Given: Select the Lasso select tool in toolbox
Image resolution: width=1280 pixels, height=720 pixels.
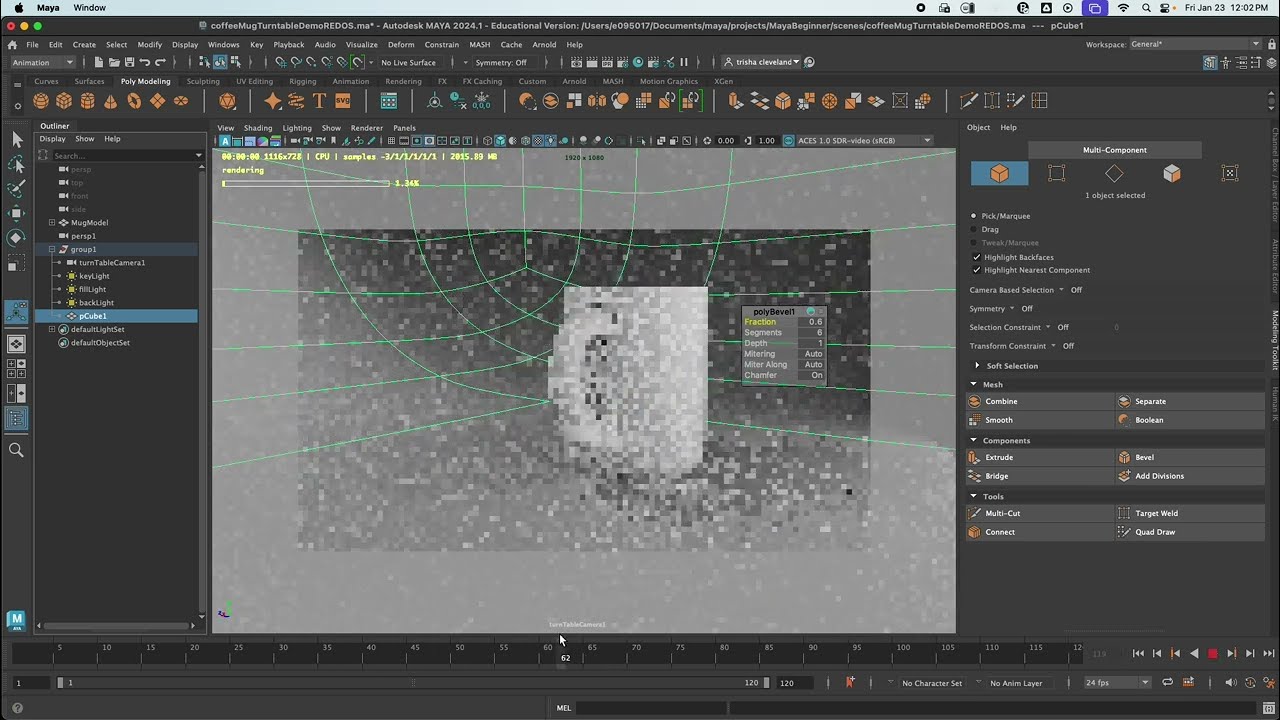Looking at the screenshot, I should click(x=16, y=164).
